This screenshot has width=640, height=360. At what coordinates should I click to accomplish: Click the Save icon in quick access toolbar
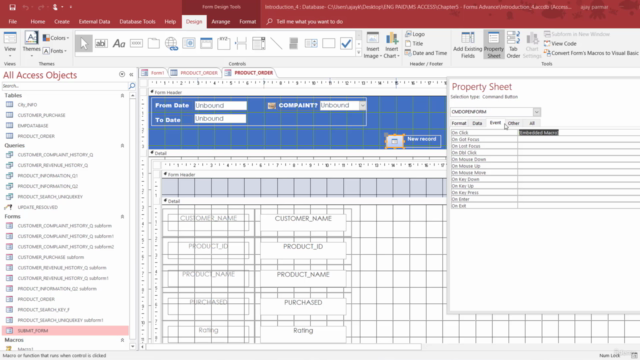coord(12,7)
